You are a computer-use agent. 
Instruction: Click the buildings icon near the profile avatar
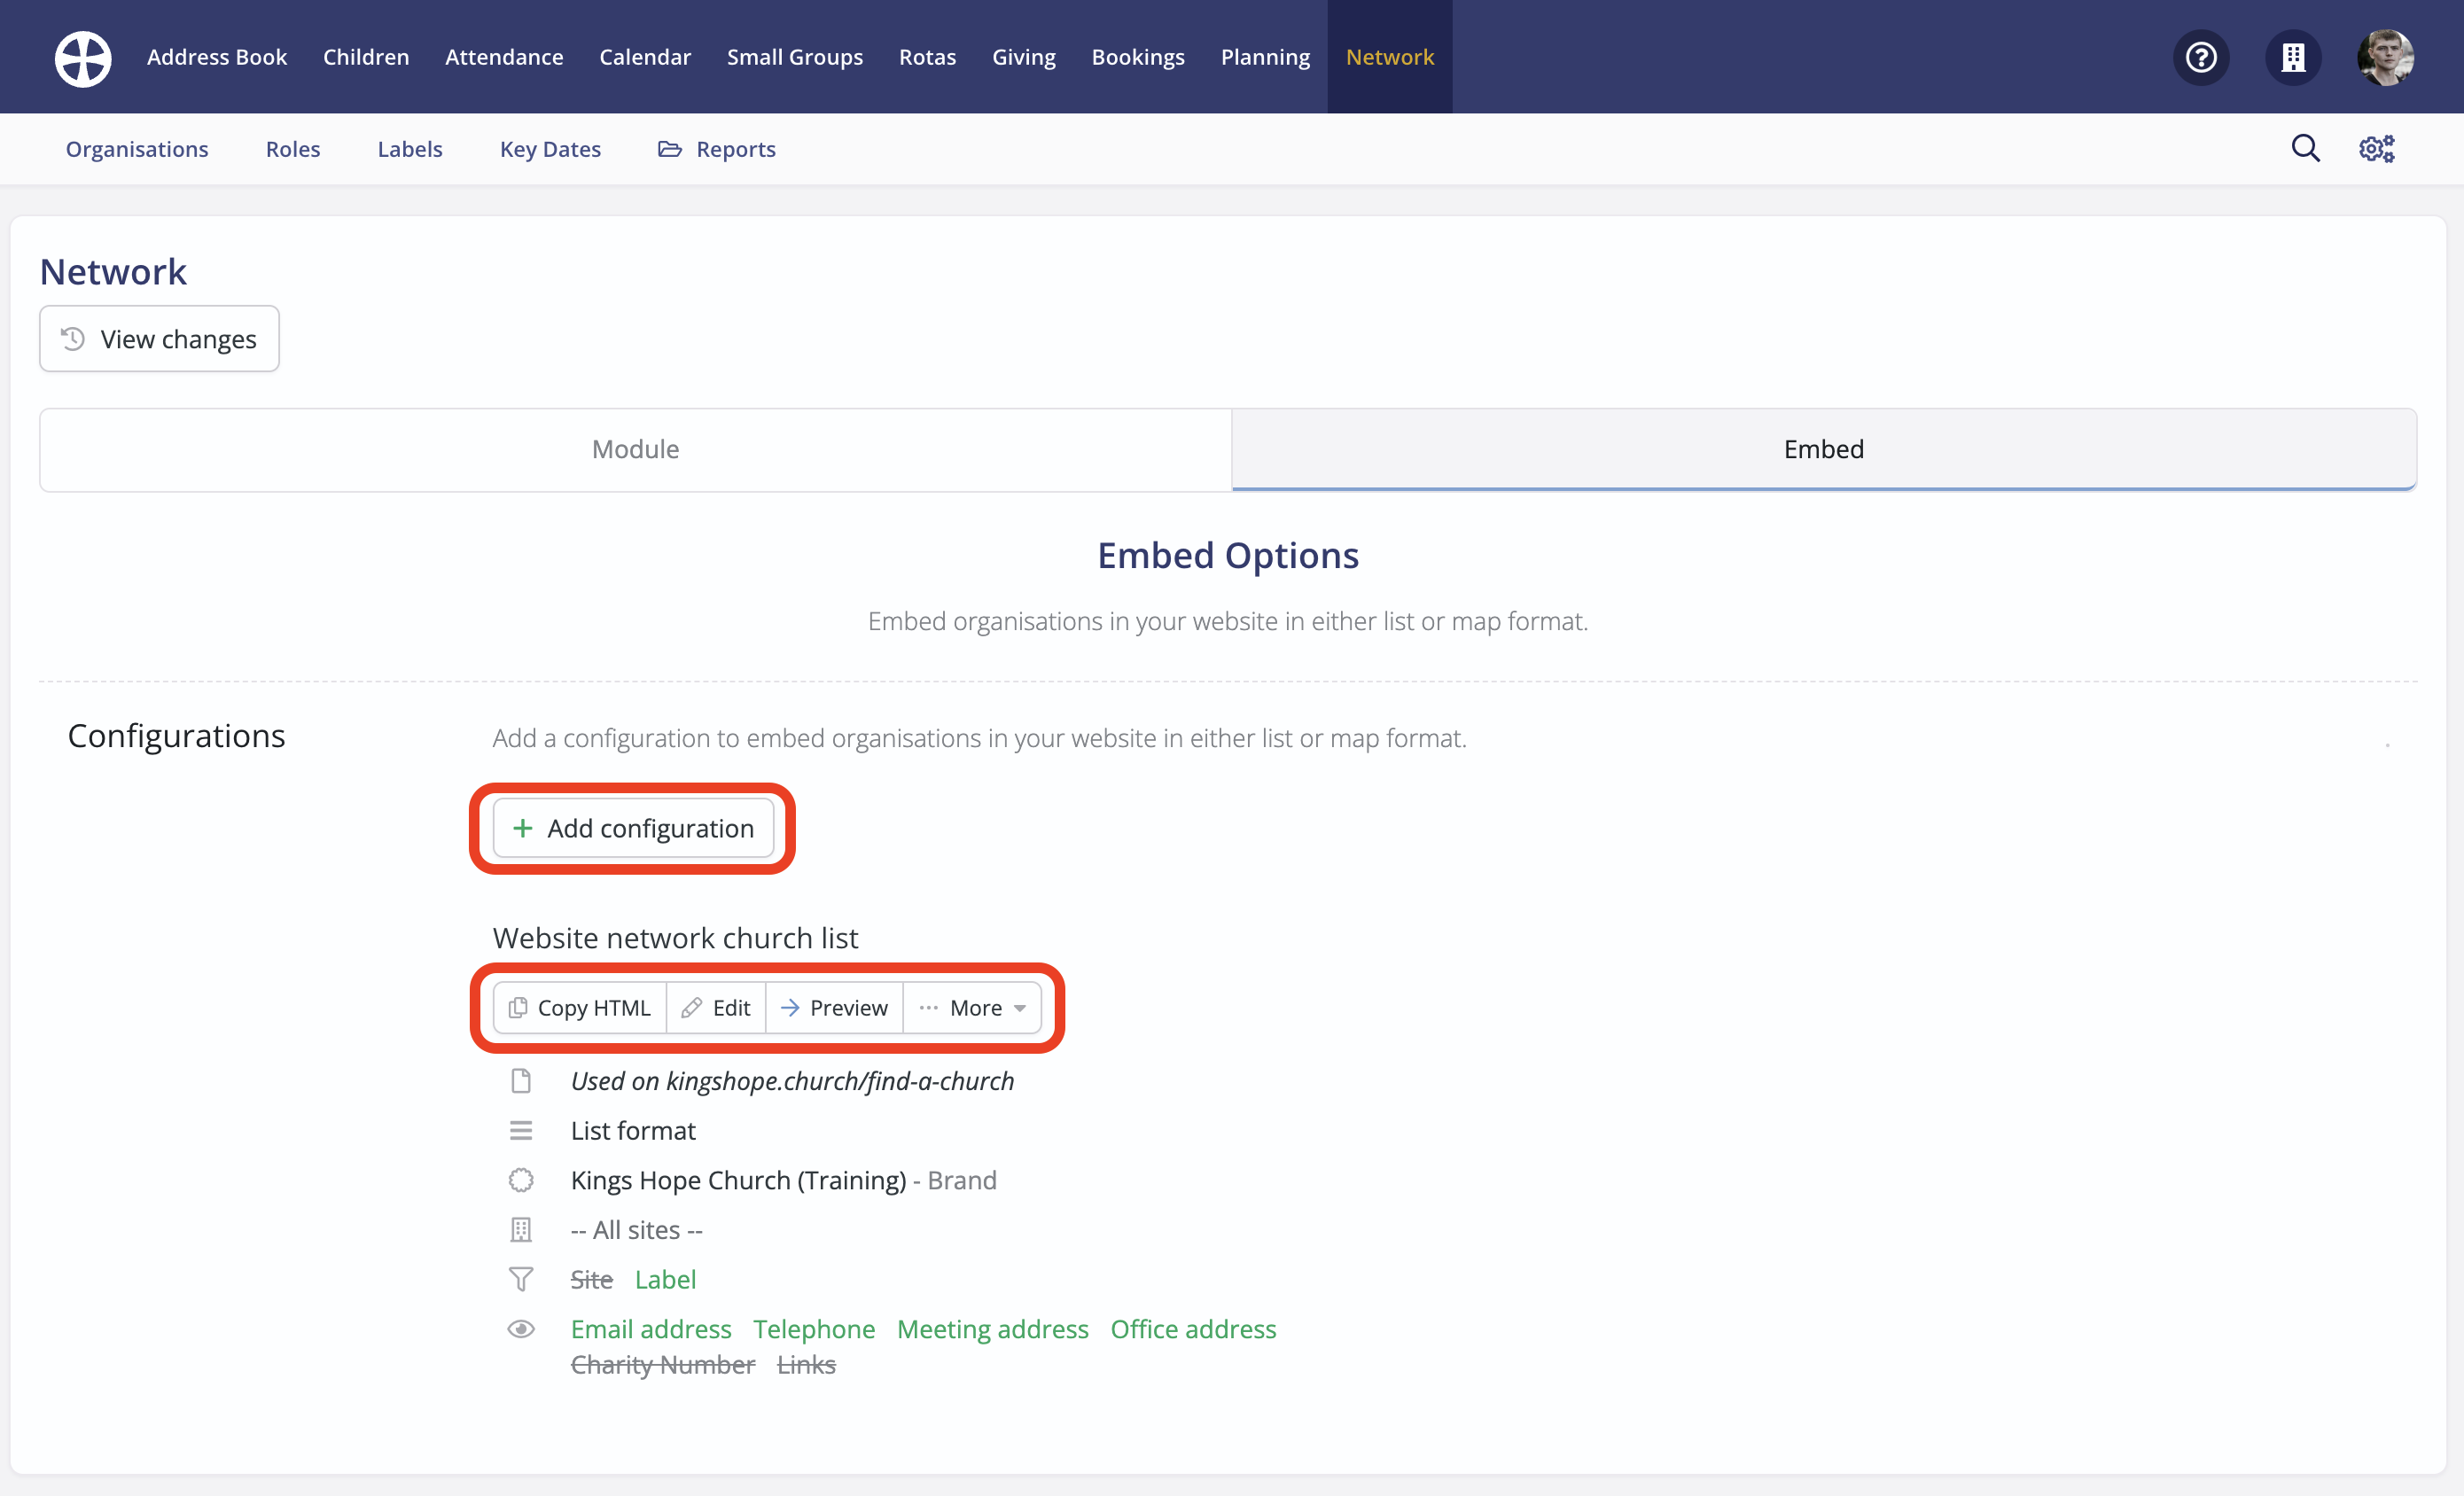coord(2293,57)
